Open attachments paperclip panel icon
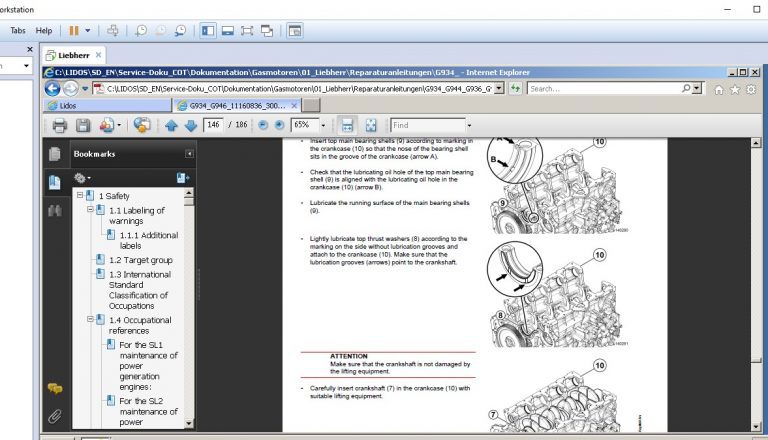Image resolution: width=768 pixels, height=440 pixels. [55, 416]
